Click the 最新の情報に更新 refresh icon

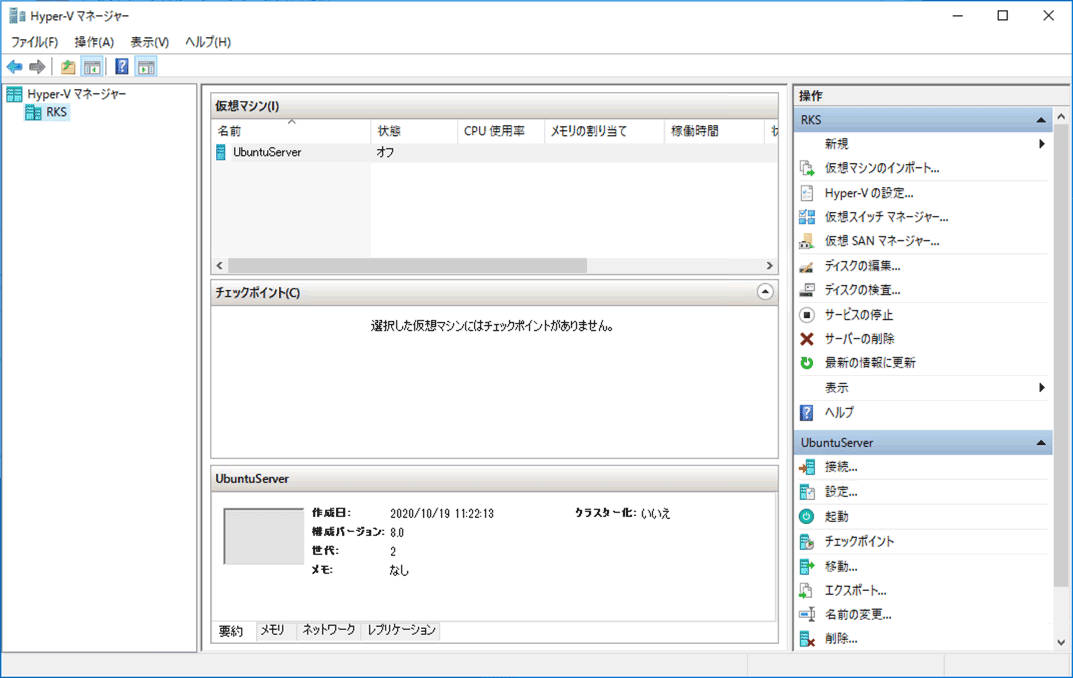807,363
